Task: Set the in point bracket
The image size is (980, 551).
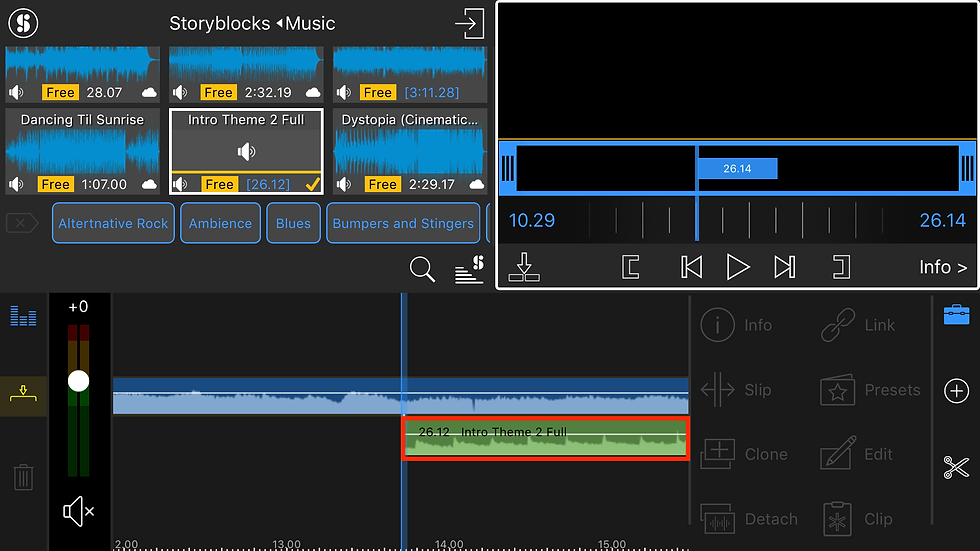Action: tap(630, 267)
